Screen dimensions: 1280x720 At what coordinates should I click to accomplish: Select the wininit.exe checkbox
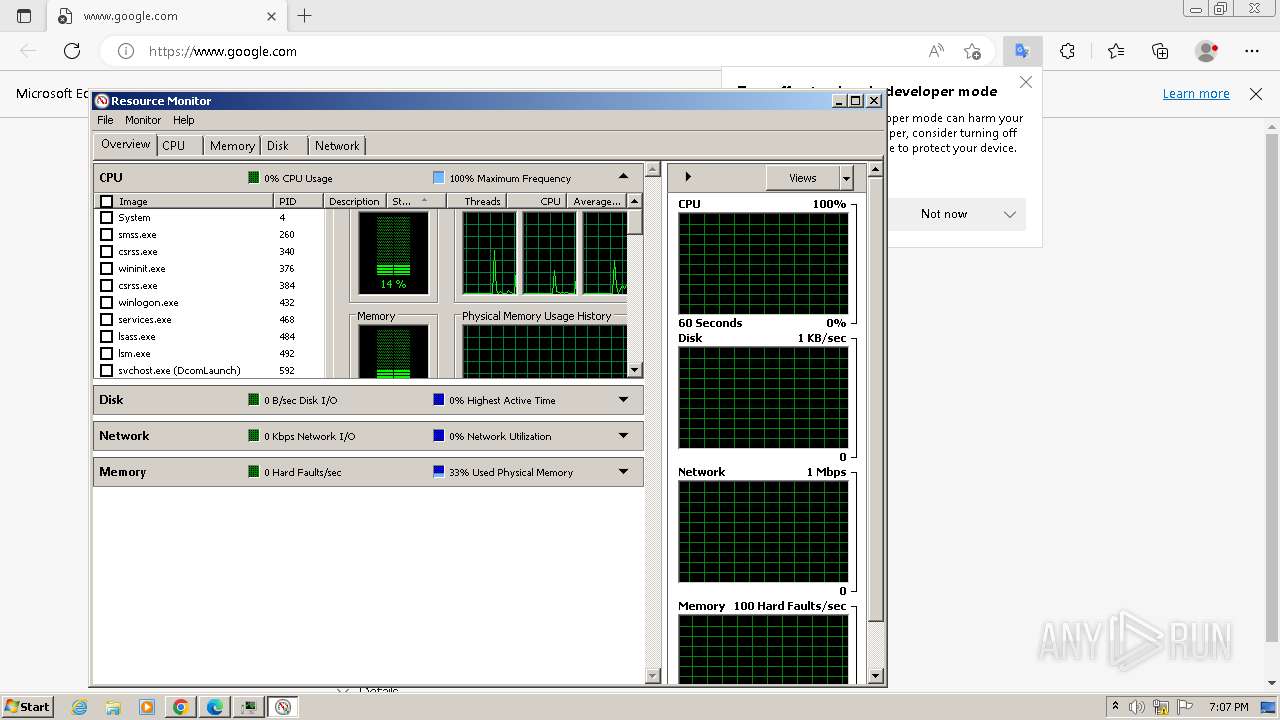107,269
